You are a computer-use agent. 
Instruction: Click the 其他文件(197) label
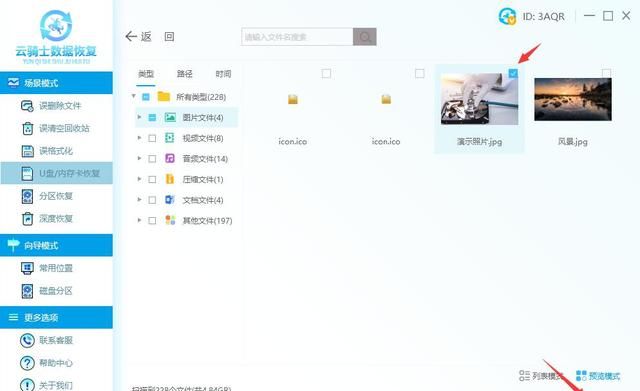207,221
